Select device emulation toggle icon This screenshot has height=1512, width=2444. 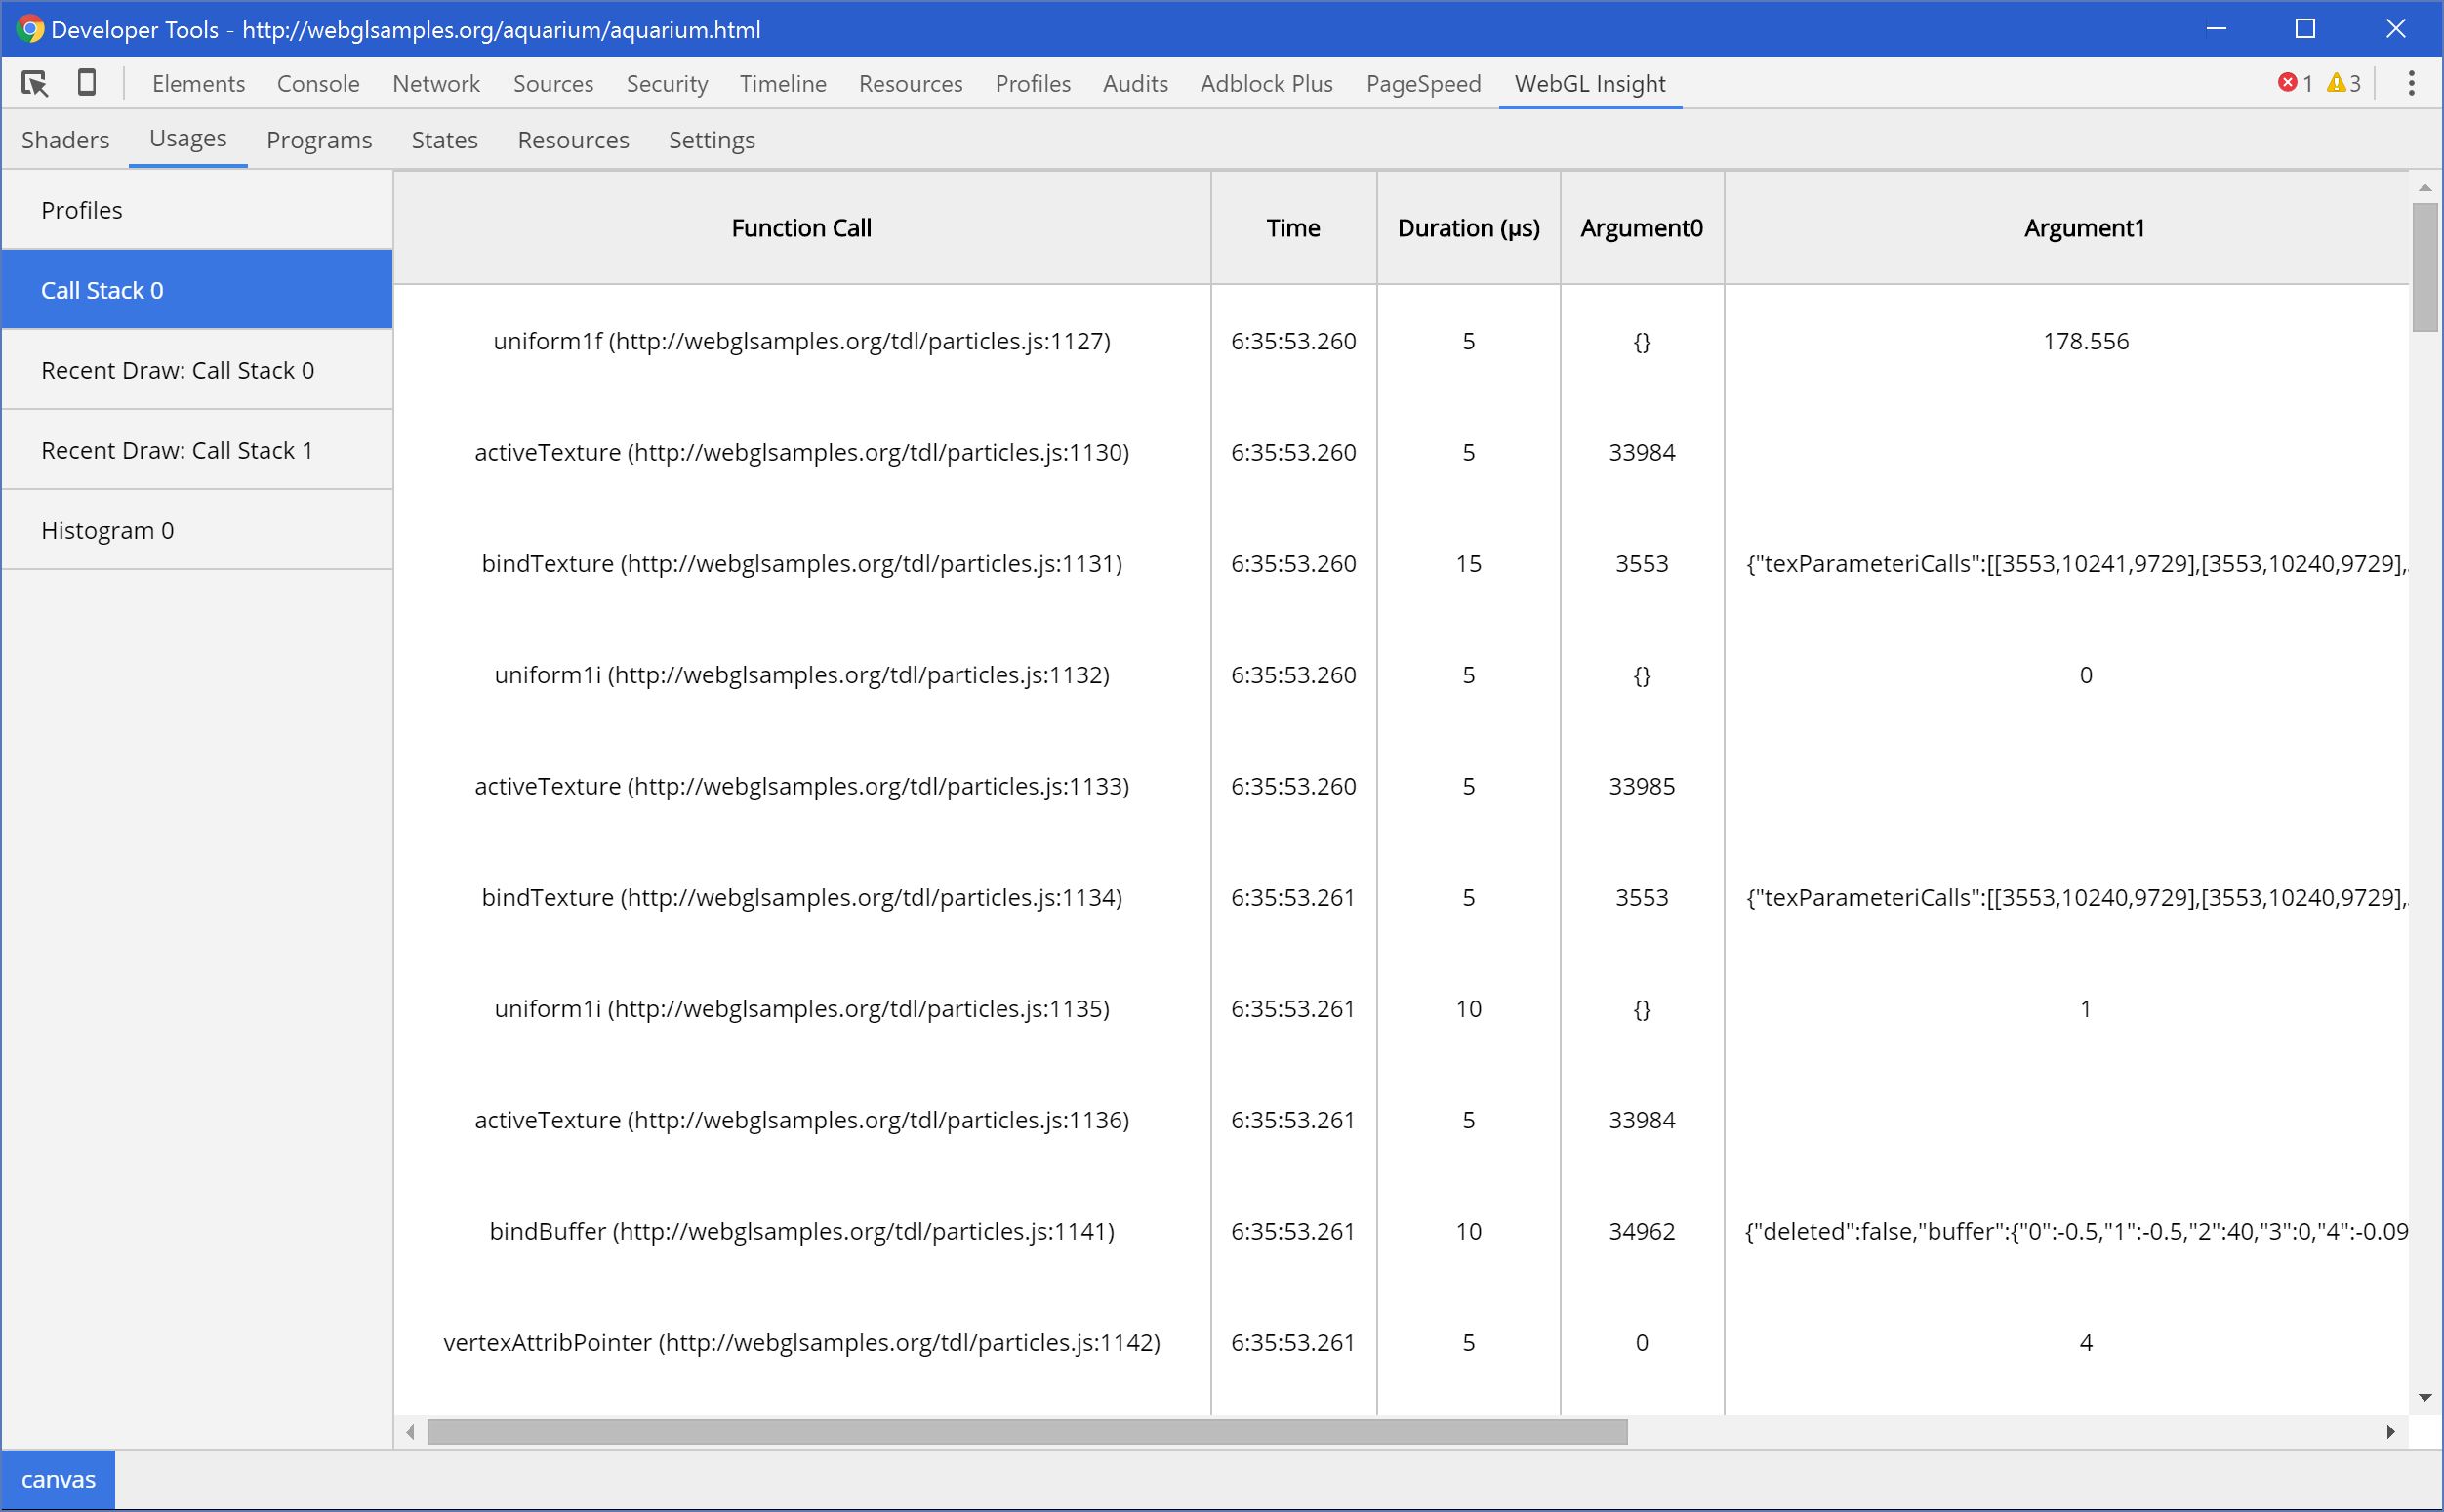click(x=87, y=82)
